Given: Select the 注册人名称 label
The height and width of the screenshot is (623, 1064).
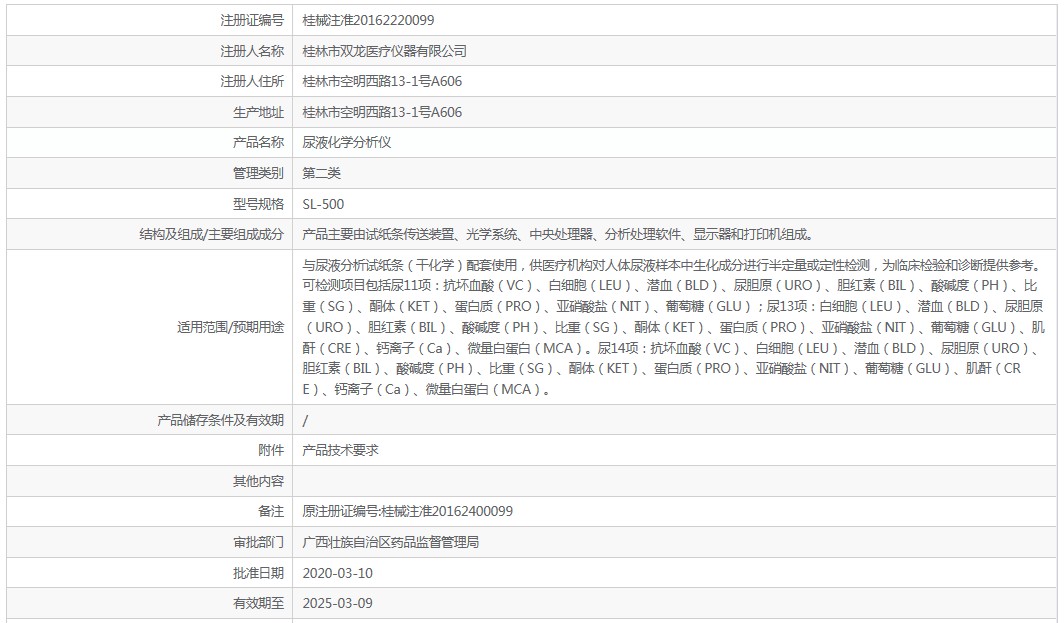Looking at the screenshot, I should [x=252, y=51].
